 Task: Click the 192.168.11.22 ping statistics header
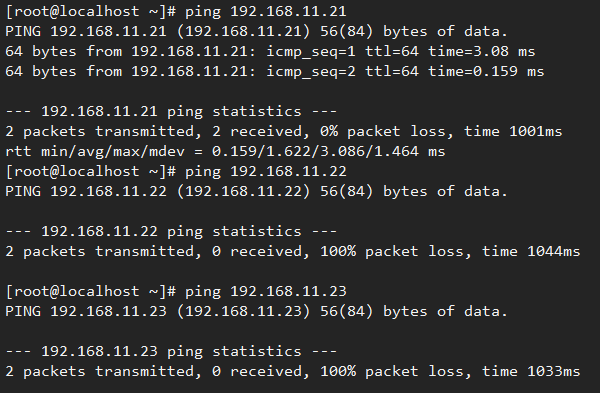point(171,232)
